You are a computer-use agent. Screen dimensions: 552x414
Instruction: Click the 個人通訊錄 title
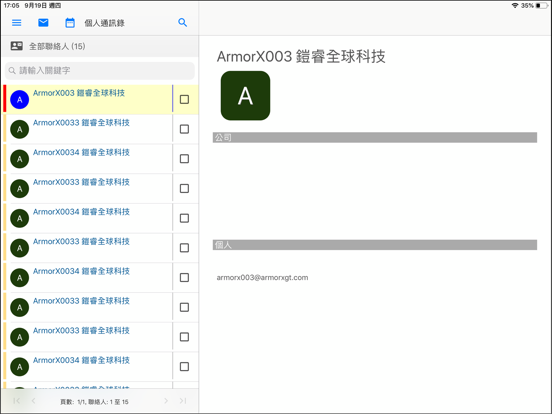[104, 23]
